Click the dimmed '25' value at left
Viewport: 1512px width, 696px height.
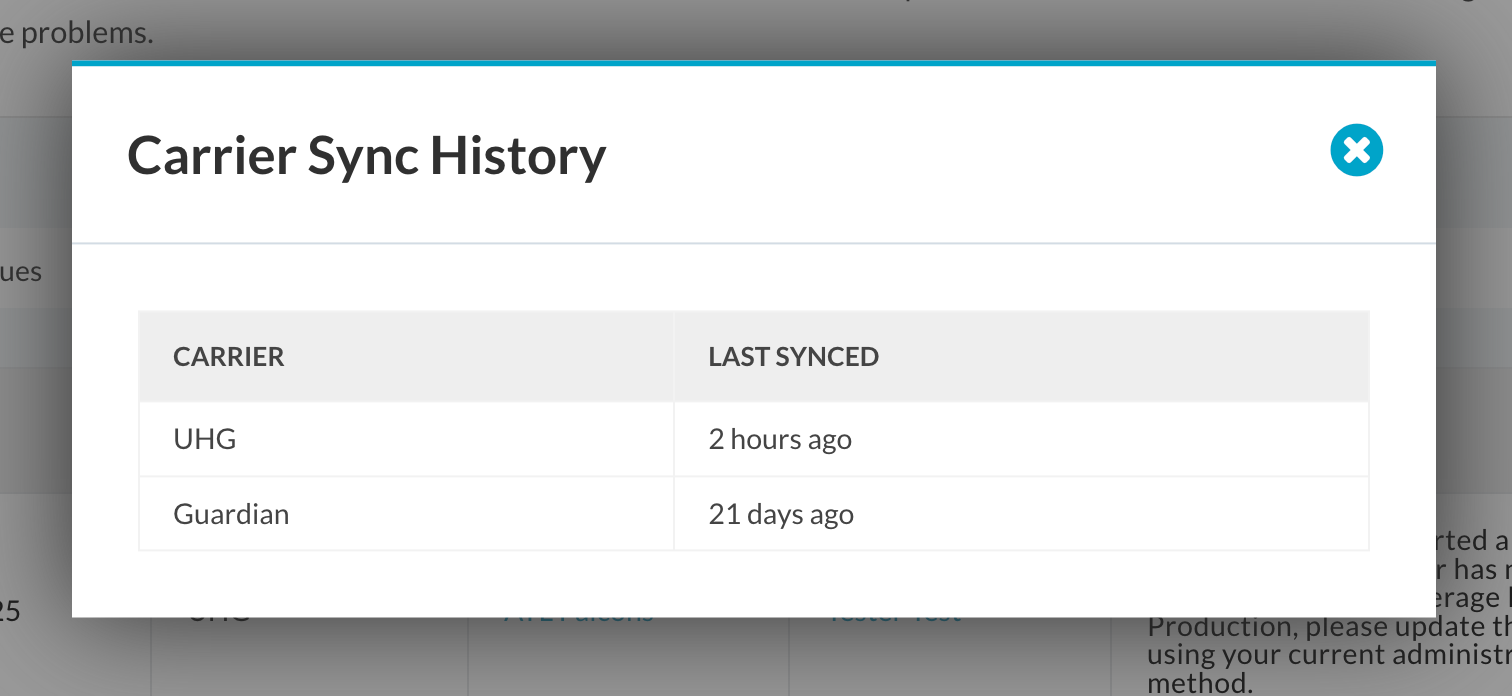[x=10, y=611]
